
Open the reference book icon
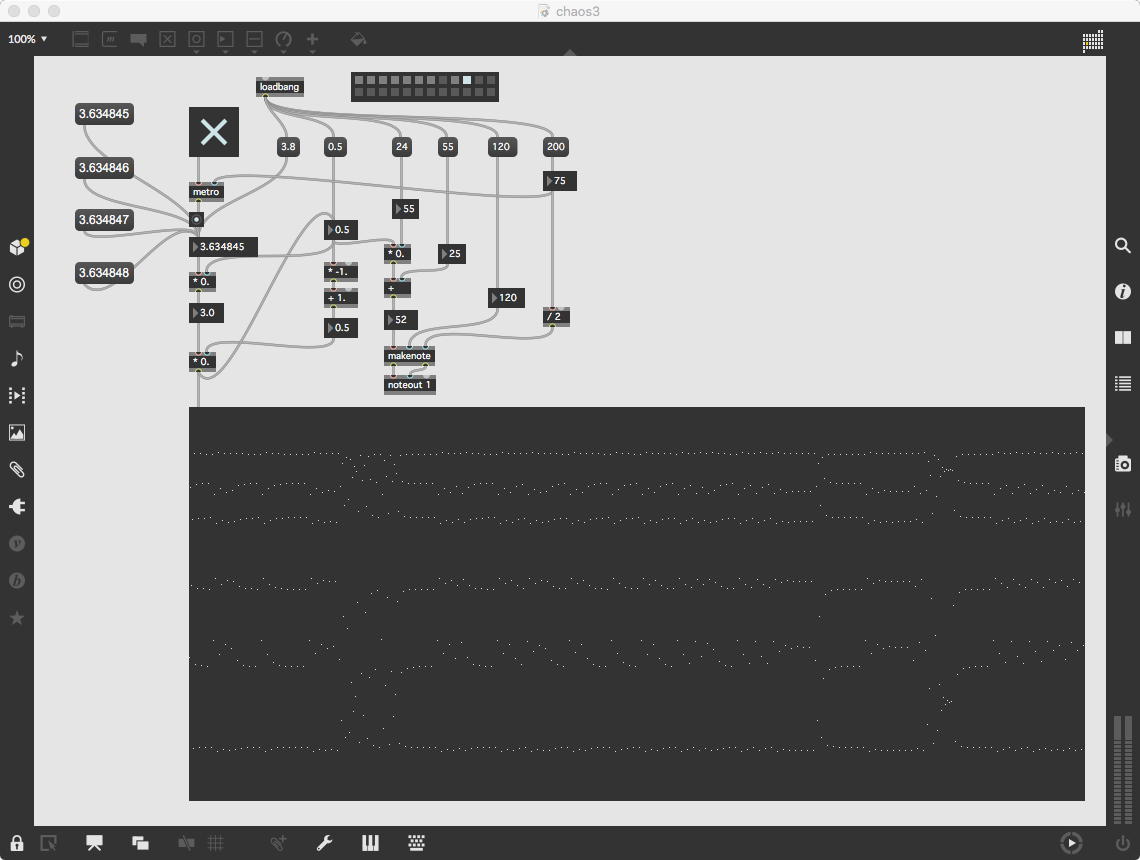click(x=1123, y=337)
